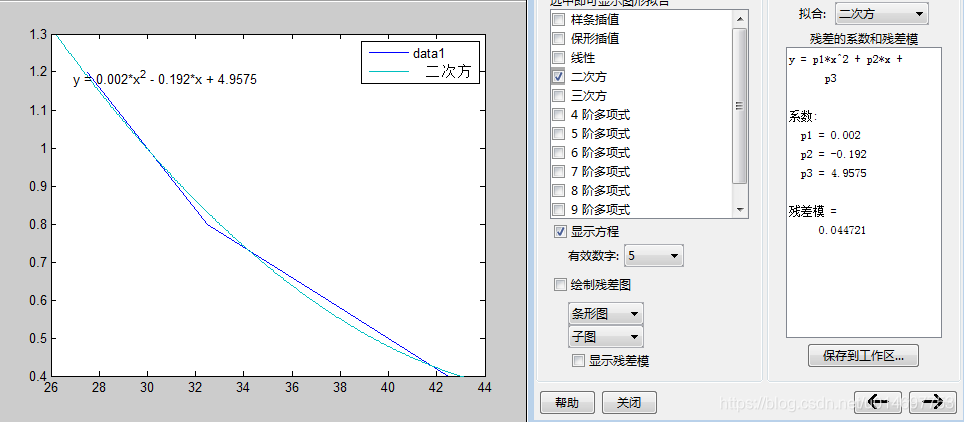964x422 pixels.
Task: Uncheck the 二次方 fit checkbox
Action: click(x=559, y=77)
